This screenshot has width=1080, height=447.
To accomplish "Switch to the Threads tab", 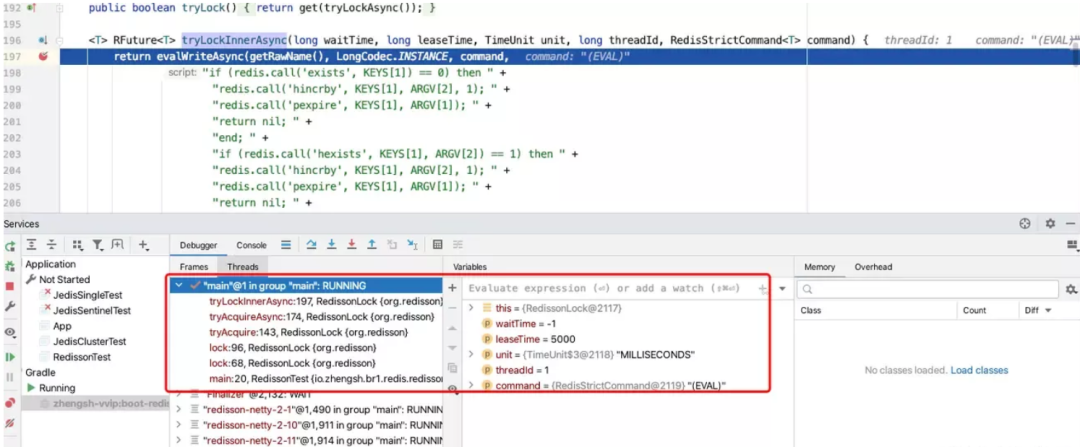I will pyautogui.click(x=242, y=267).
